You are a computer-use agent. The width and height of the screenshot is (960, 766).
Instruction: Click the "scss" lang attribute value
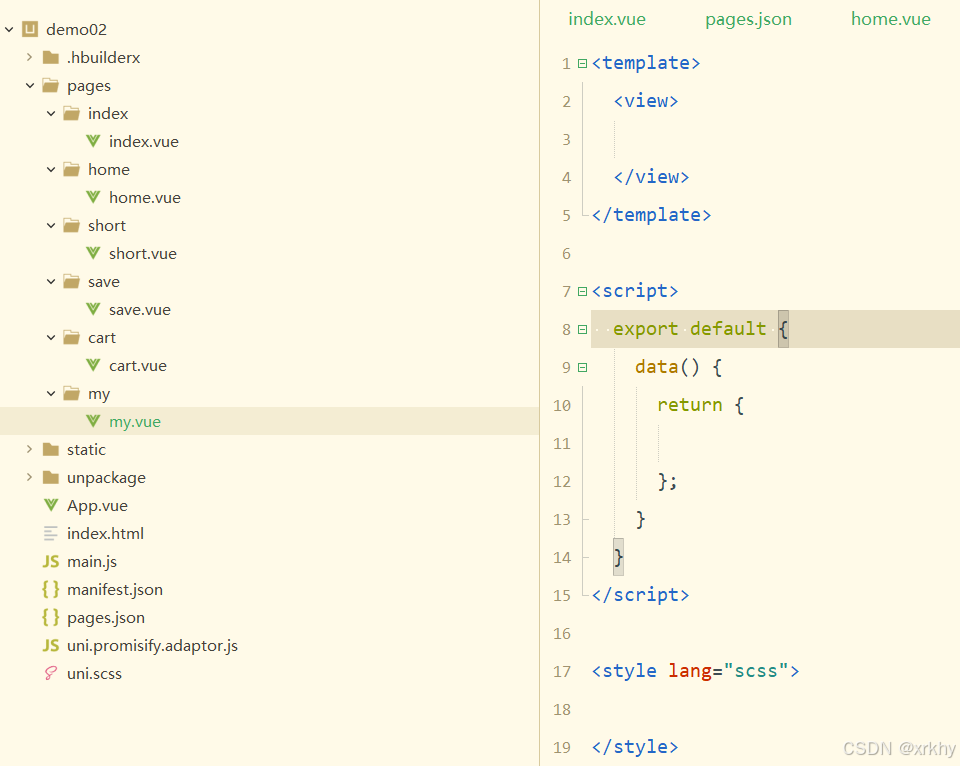point(756,671)
